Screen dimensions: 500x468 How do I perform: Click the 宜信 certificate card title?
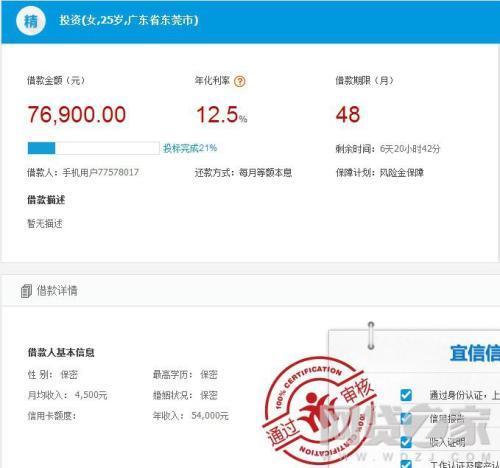tap(475, 353)
